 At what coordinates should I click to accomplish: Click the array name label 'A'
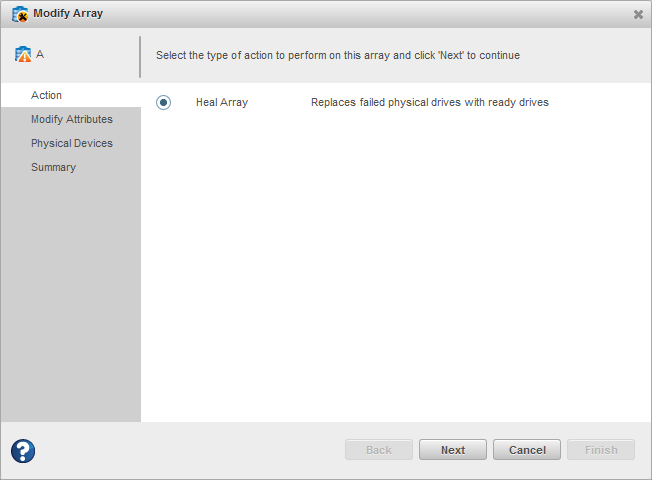(x=40, y=55)
